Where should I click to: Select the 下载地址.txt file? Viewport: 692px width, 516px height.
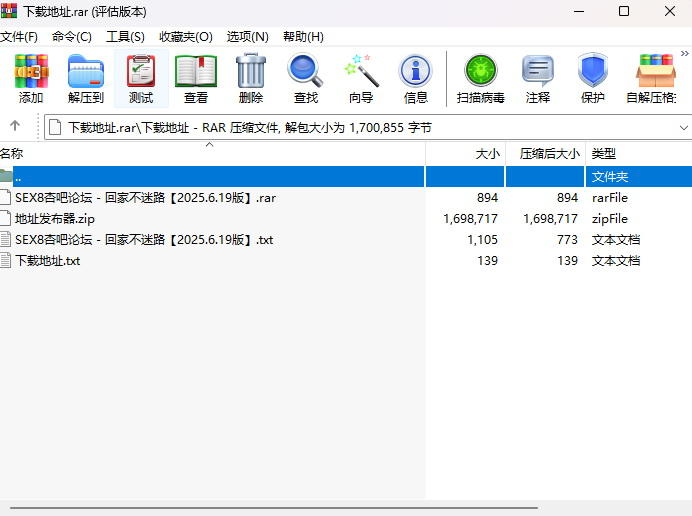point(47,261)
